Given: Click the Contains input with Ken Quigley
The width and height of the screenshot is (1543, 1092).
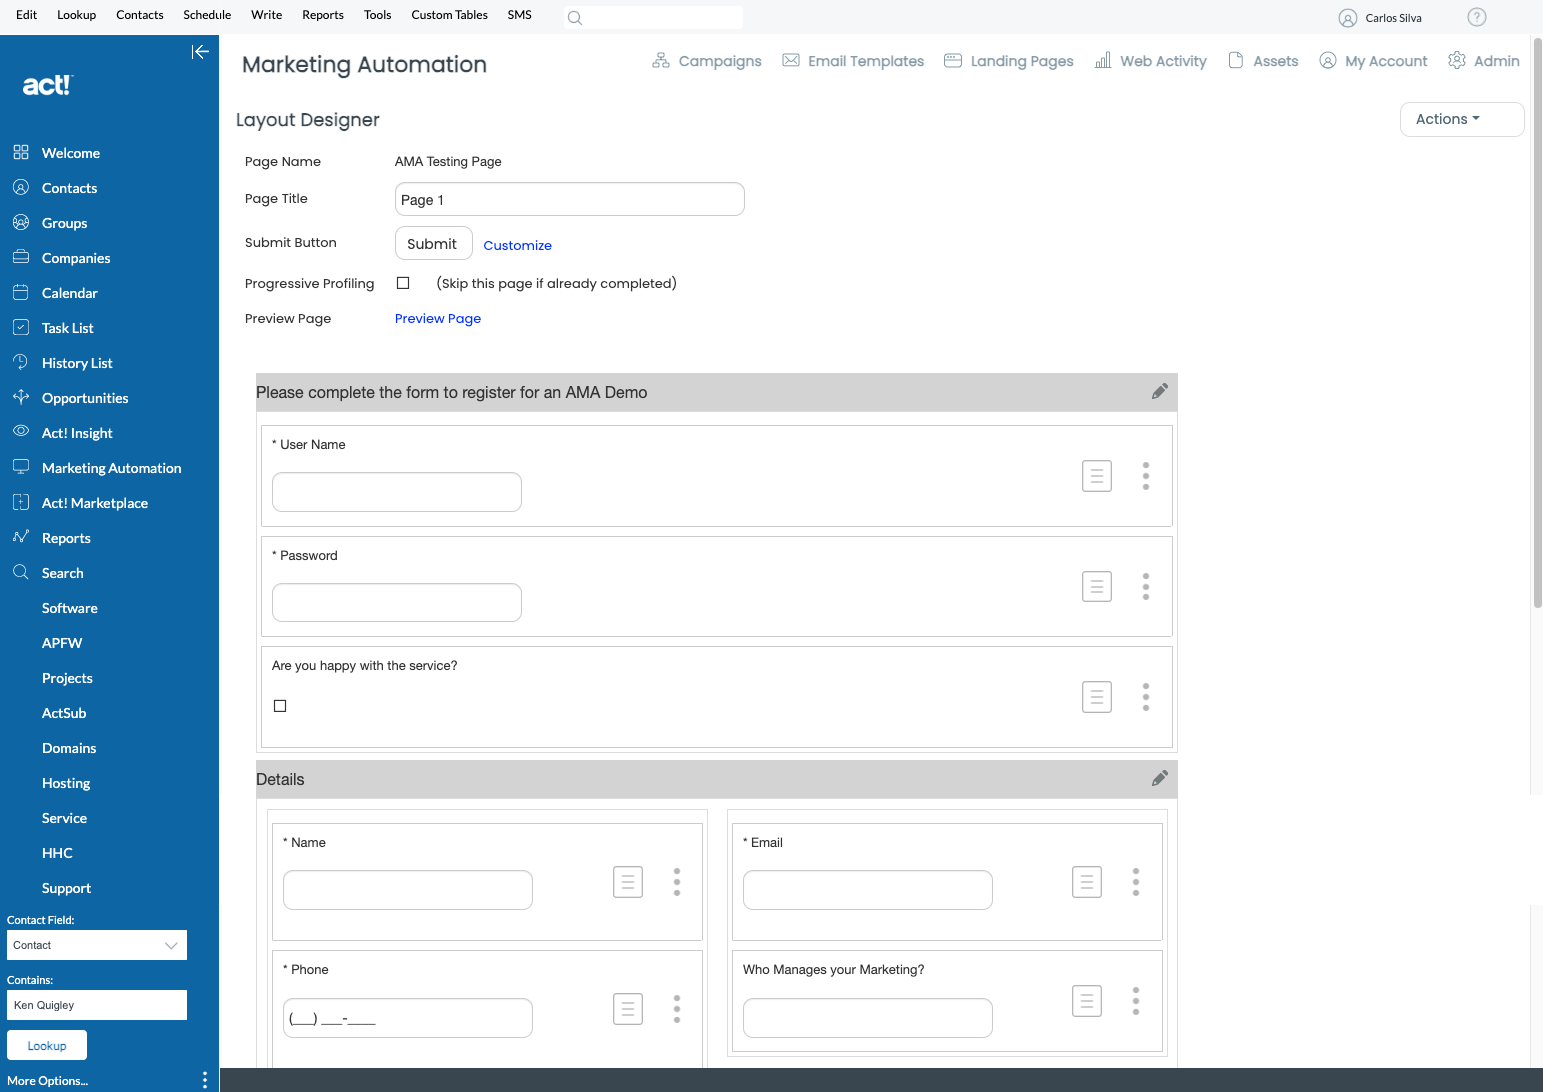Looking at the screenshot, I should point(97,1005).
